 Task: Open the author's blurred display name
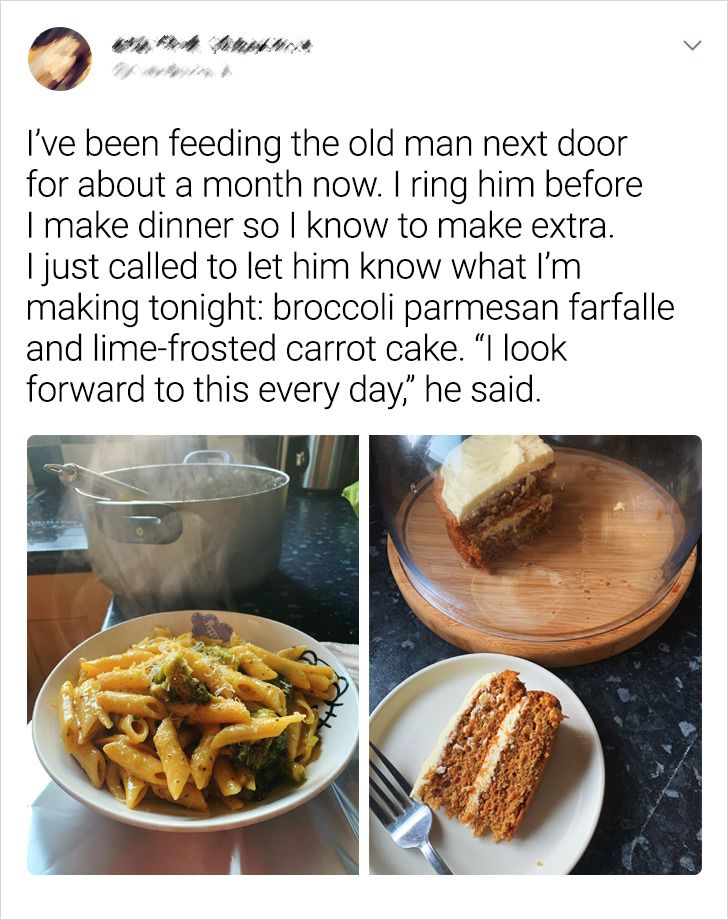211,45
